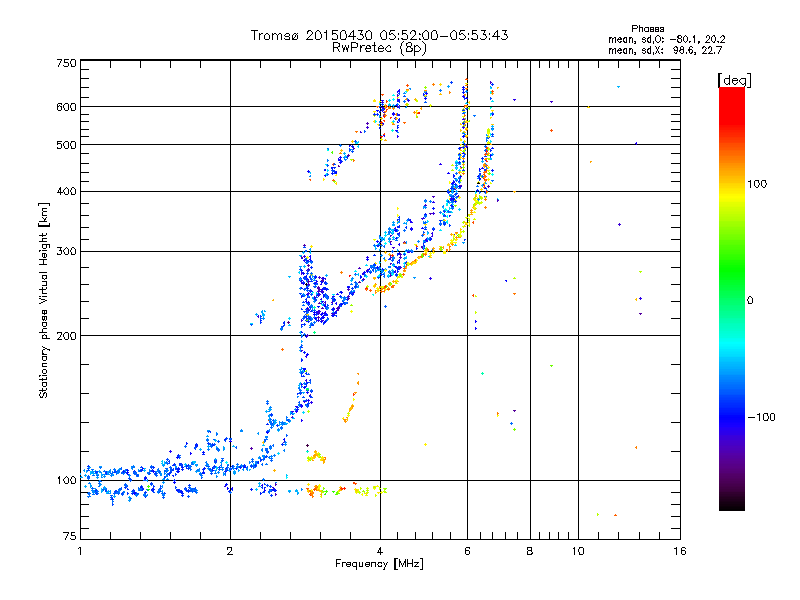The width and height of the screenshot is (800, 600).
Task: Click the 10 MHz x-axis tick label
Action: tap(578, 551)
